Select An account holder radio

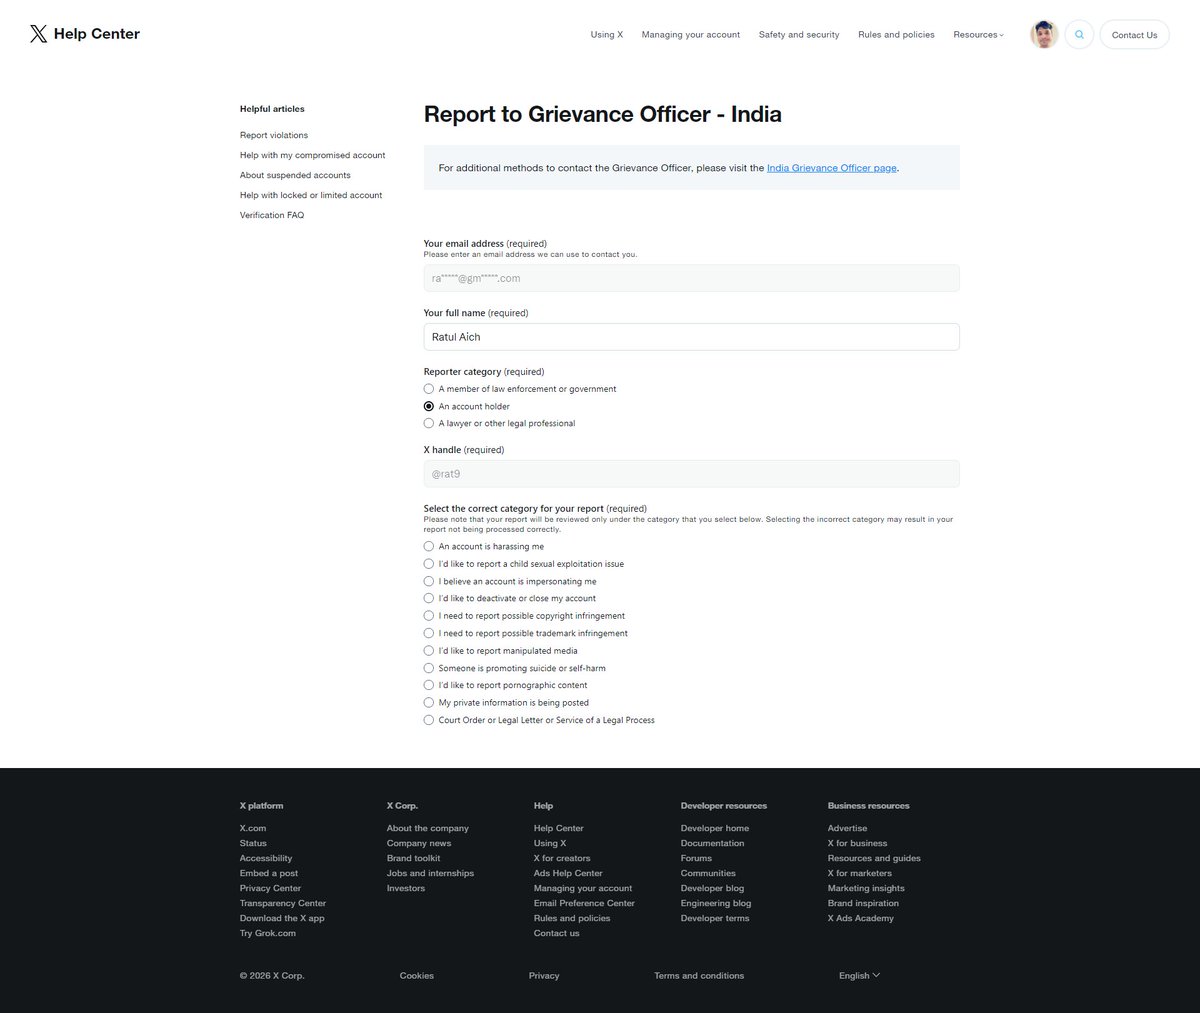pos(429,406)
